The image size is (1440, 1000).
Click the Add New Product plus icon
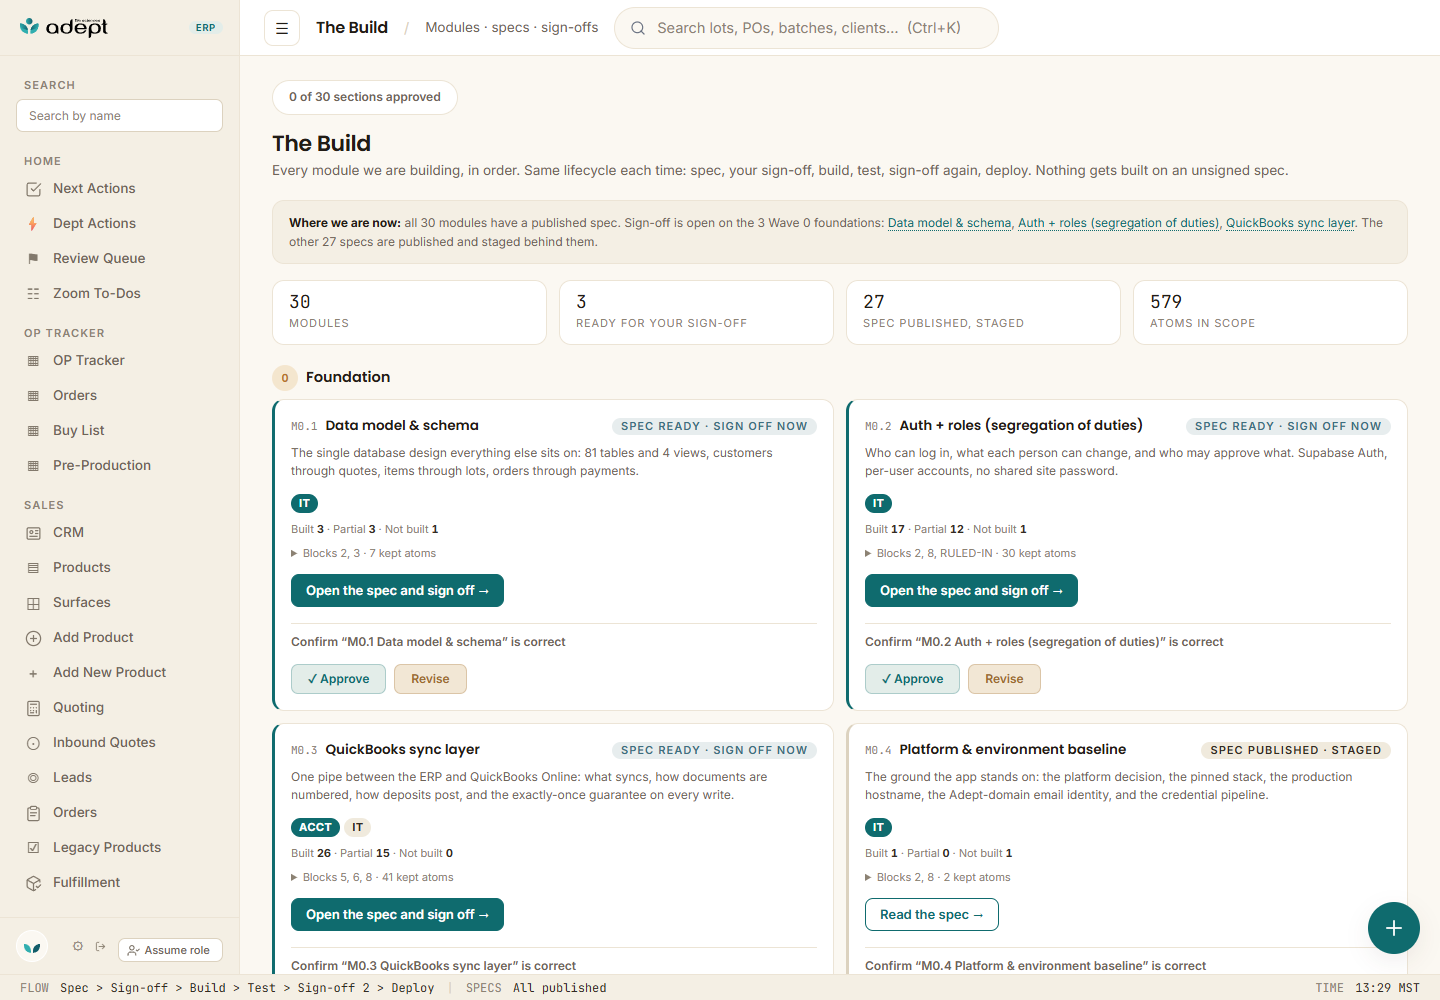(33, 673)
